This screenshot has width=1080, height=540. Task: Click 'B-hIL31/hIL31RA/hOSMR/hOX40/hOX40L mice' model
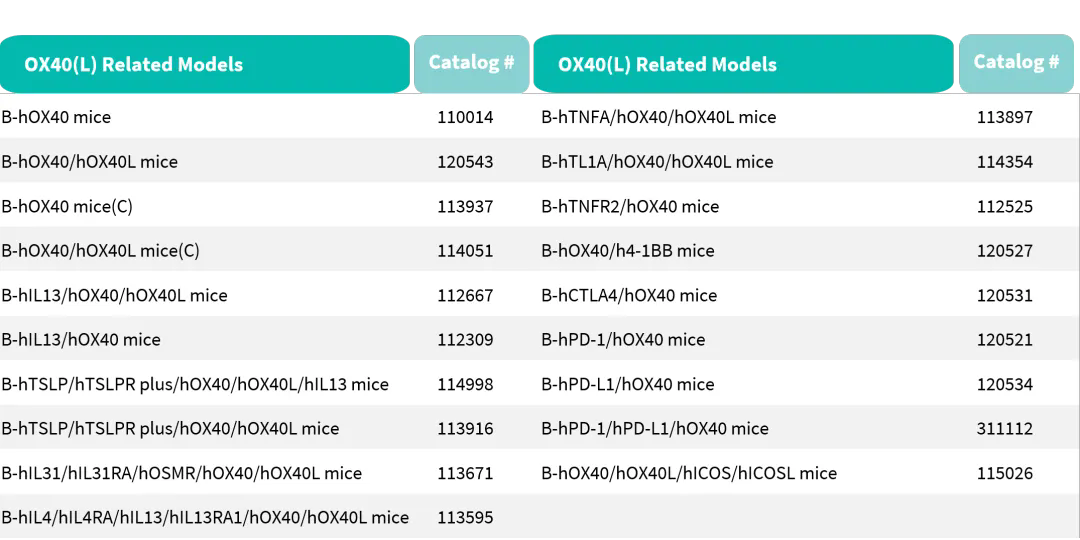point(182,473)
